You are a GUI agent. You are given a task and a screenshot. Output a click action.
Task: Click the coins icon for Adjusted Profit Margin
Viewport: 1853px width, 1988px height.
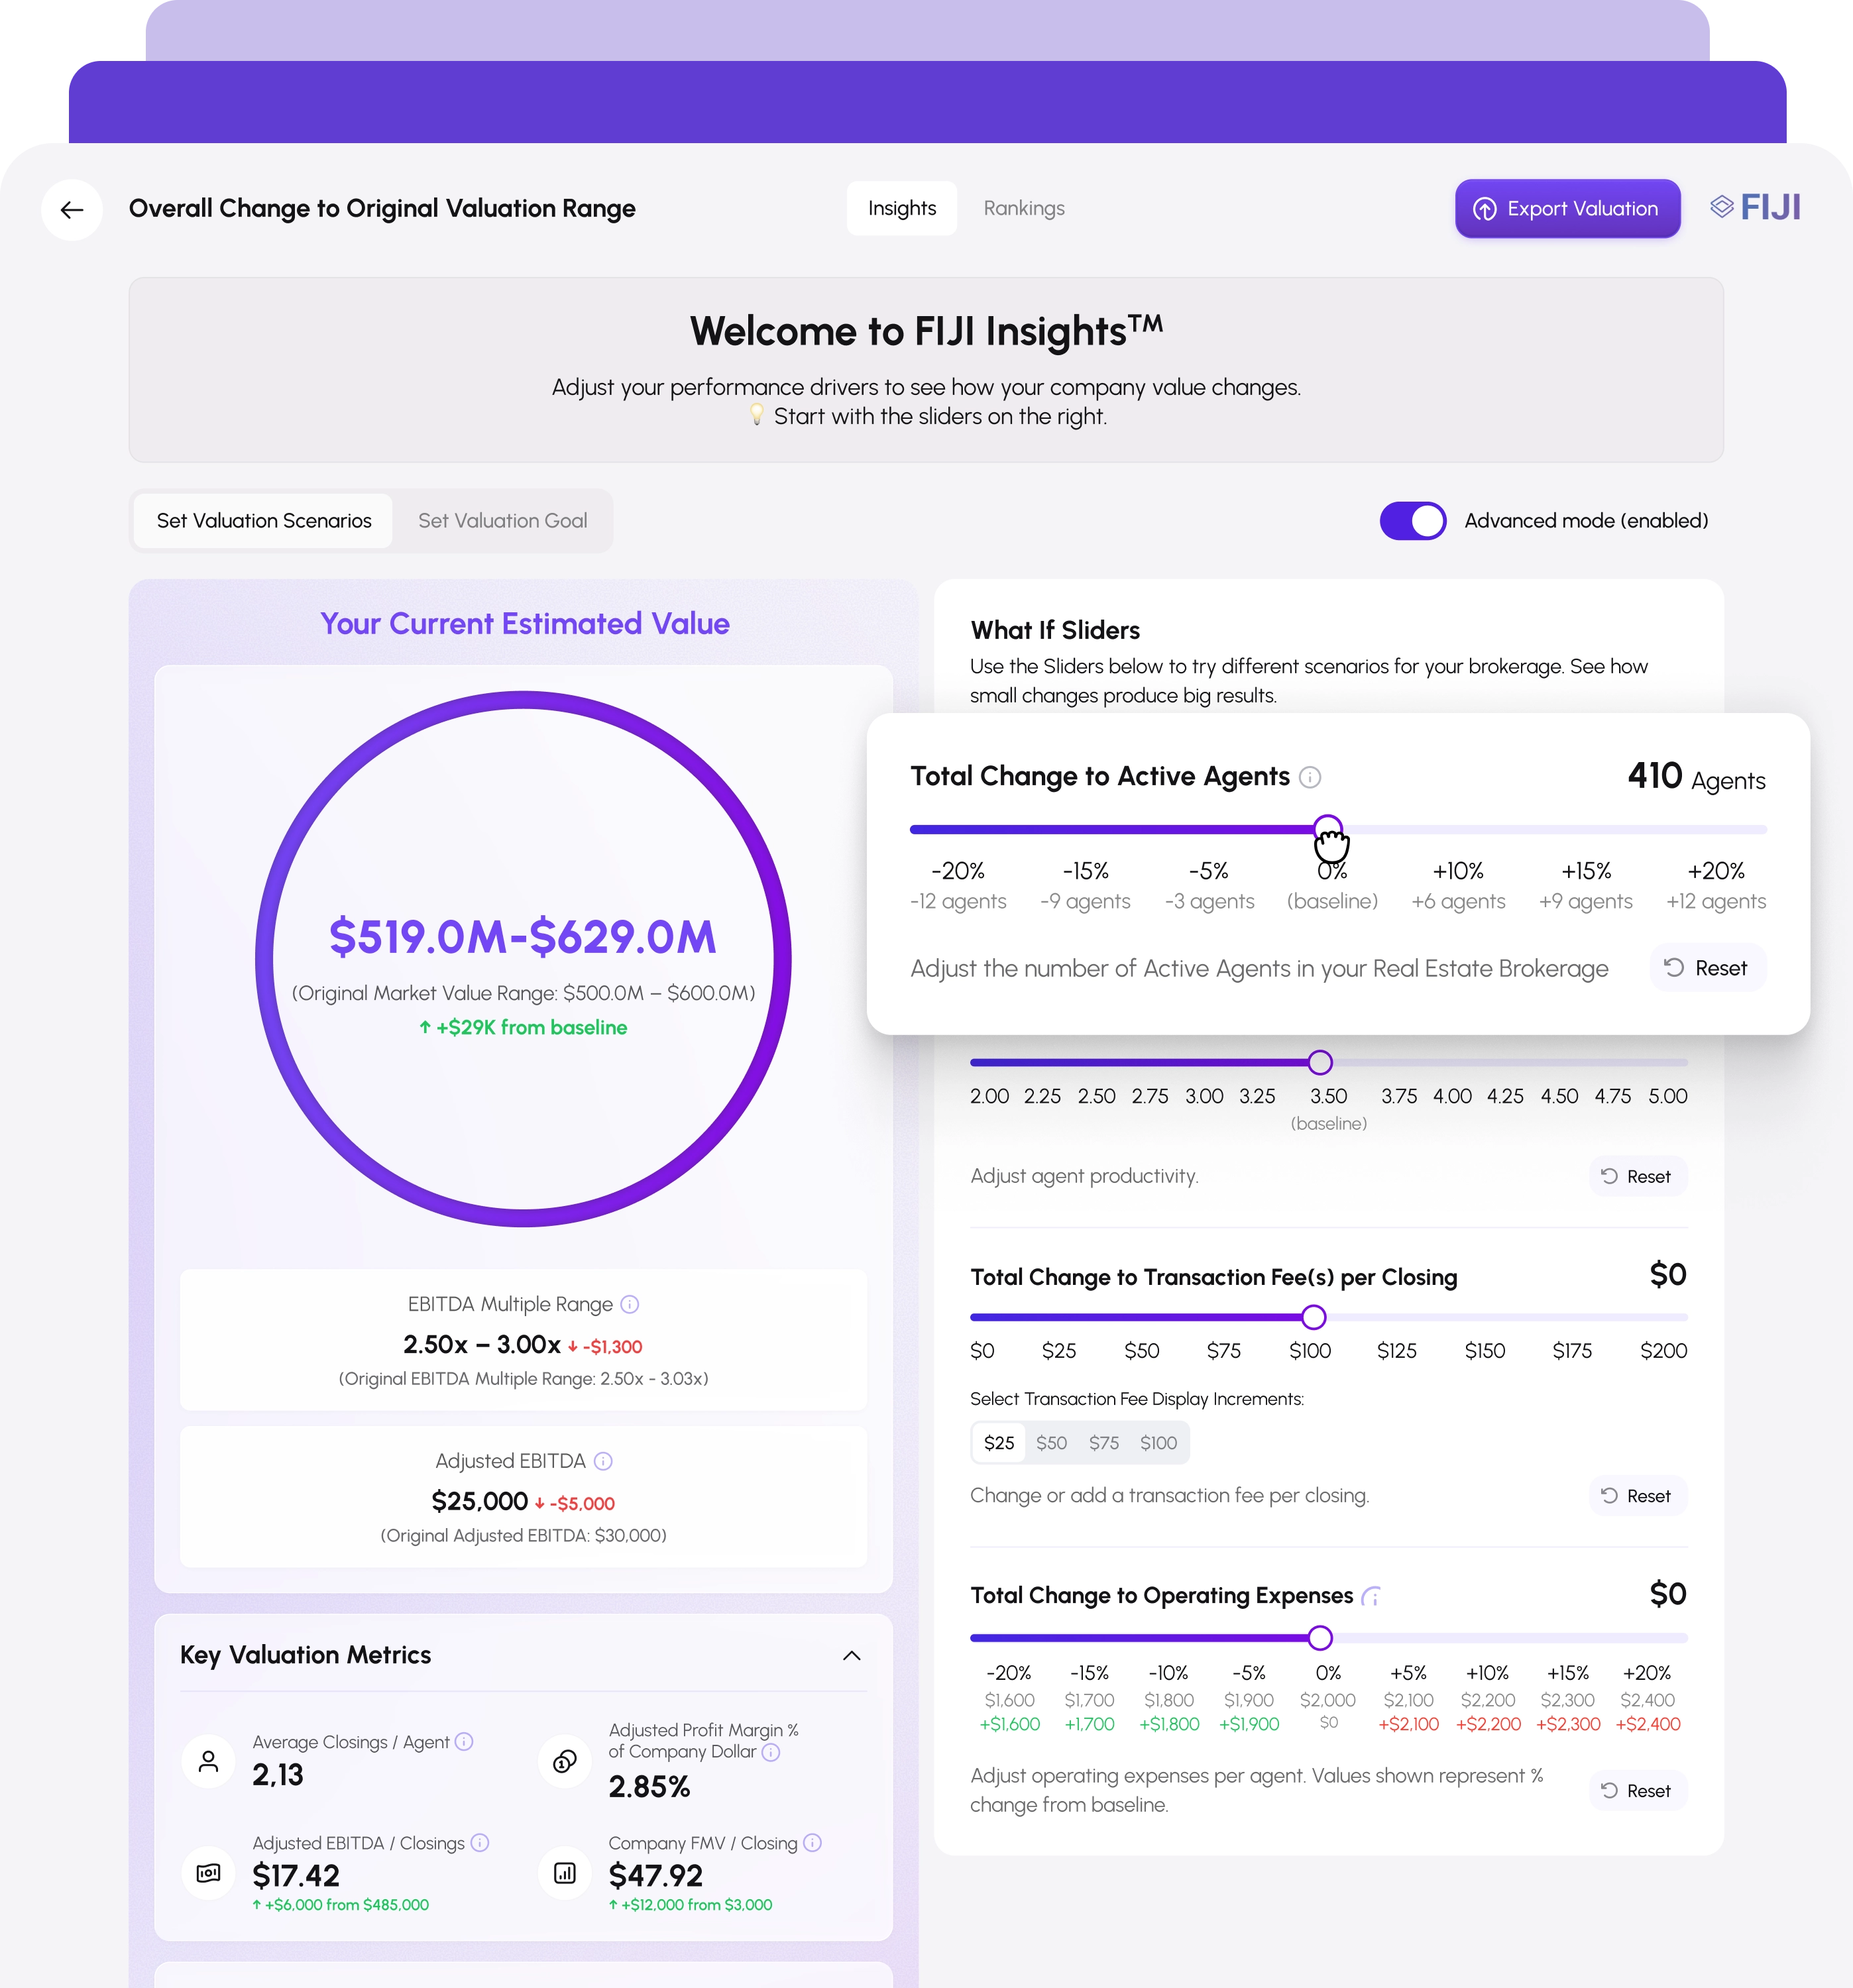click(x=565, y=1761)
